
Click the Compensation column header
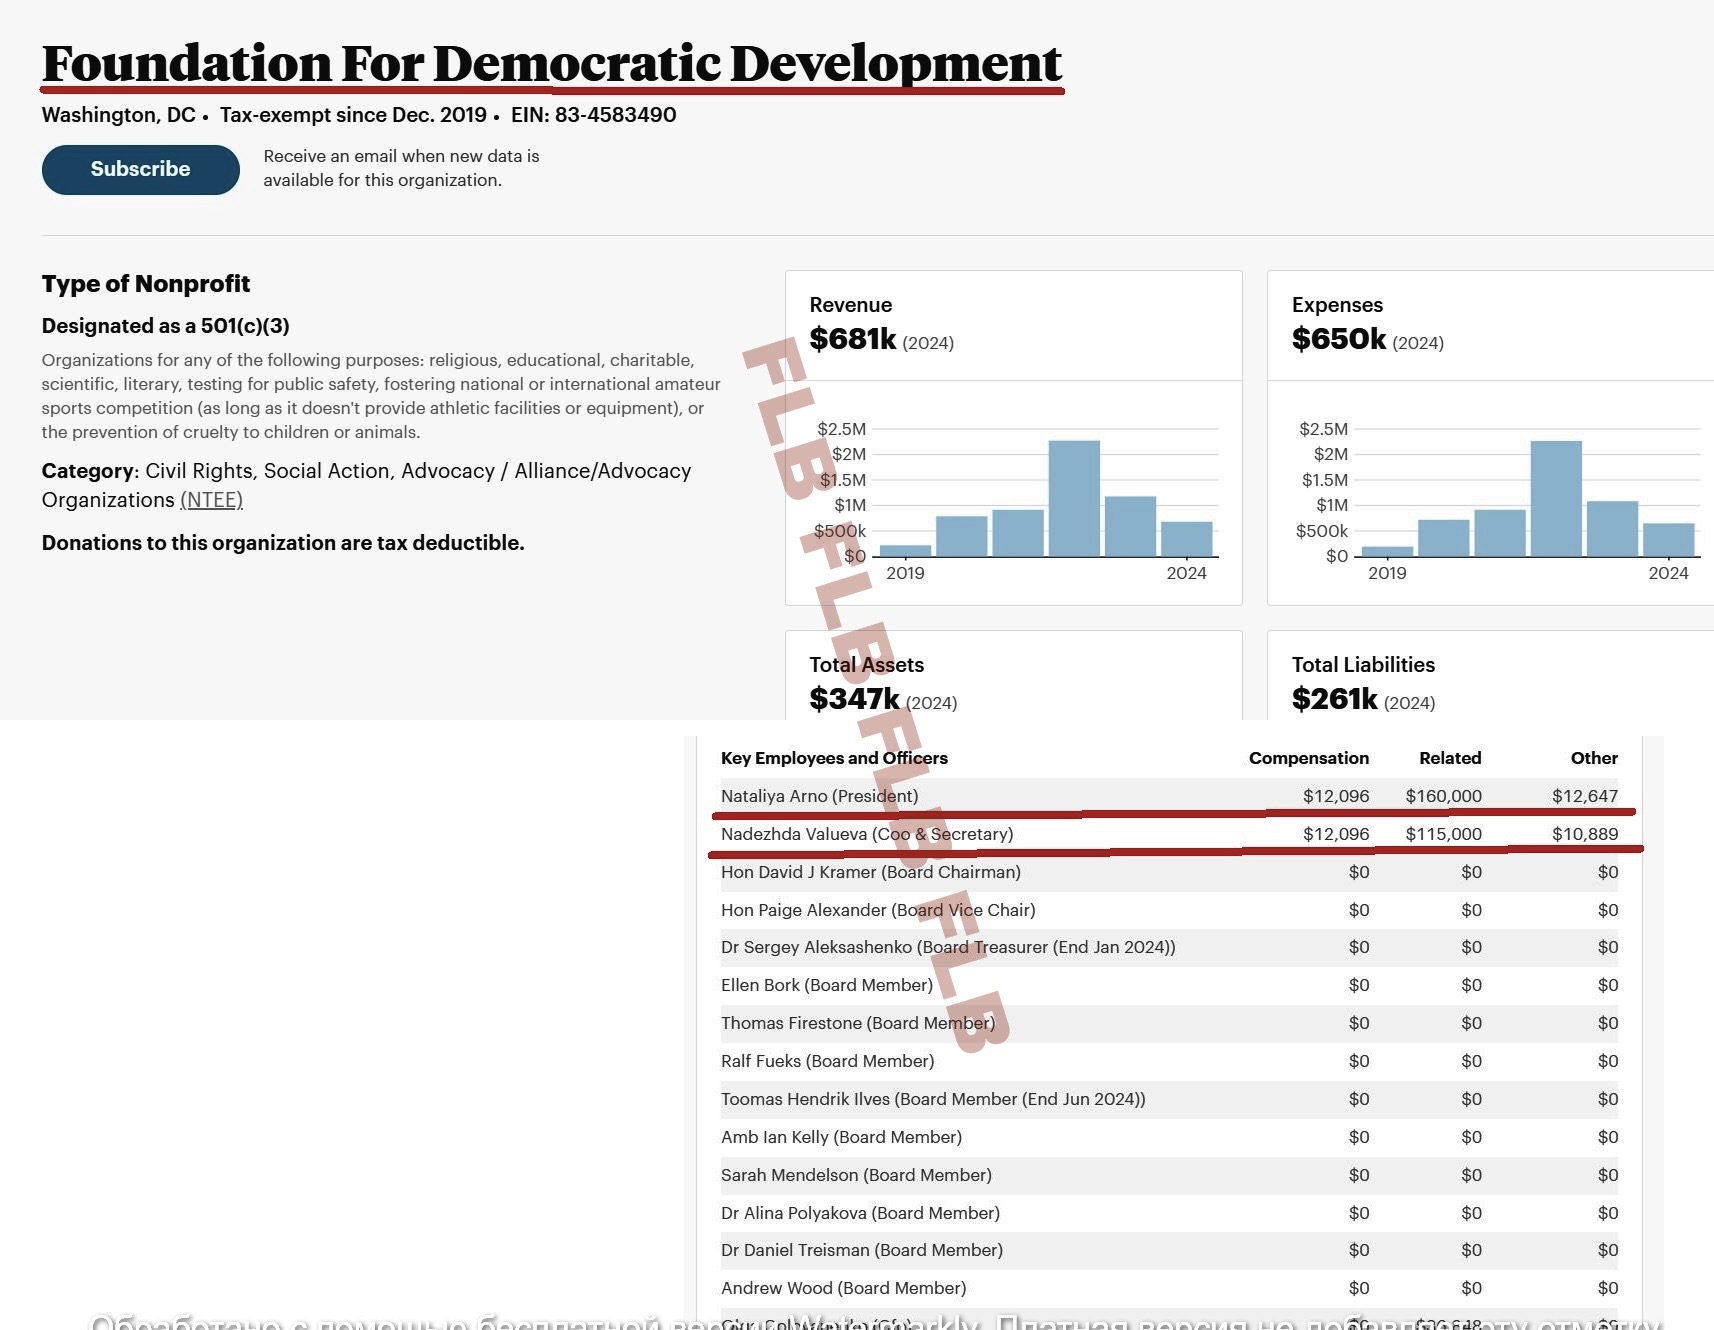tap(1308, 758)
